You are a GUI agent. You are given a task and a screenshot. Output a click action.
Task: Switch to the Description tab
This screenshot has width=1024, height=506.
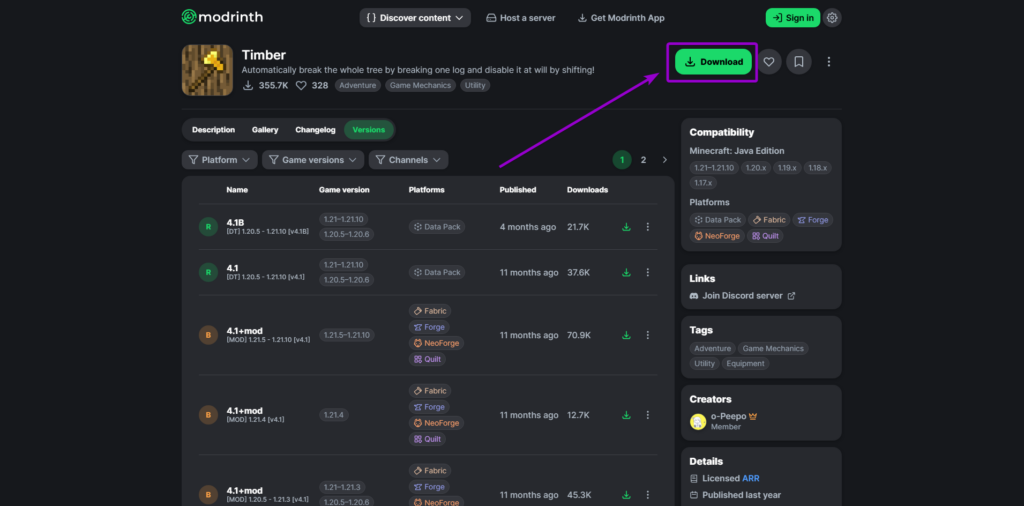pyautogui.click(x=213, y=130)
